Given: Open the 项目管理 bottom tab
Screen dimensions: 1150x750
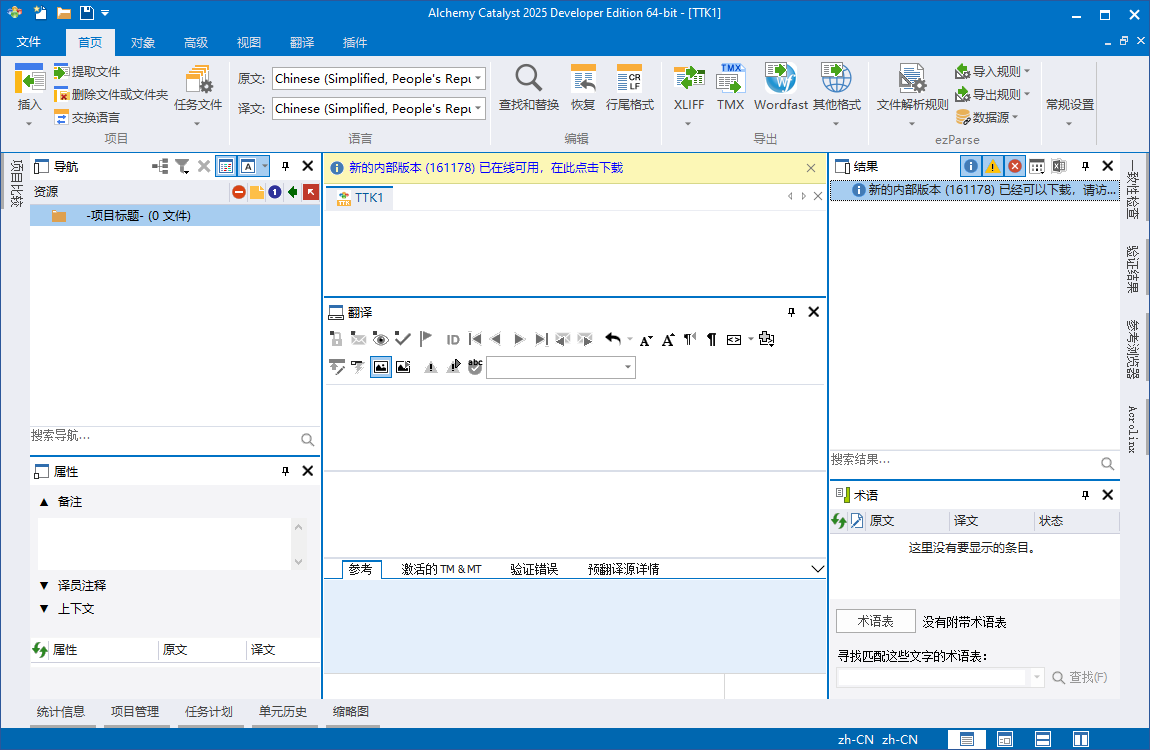Looking at the screenshot, I should coord(135,712).
